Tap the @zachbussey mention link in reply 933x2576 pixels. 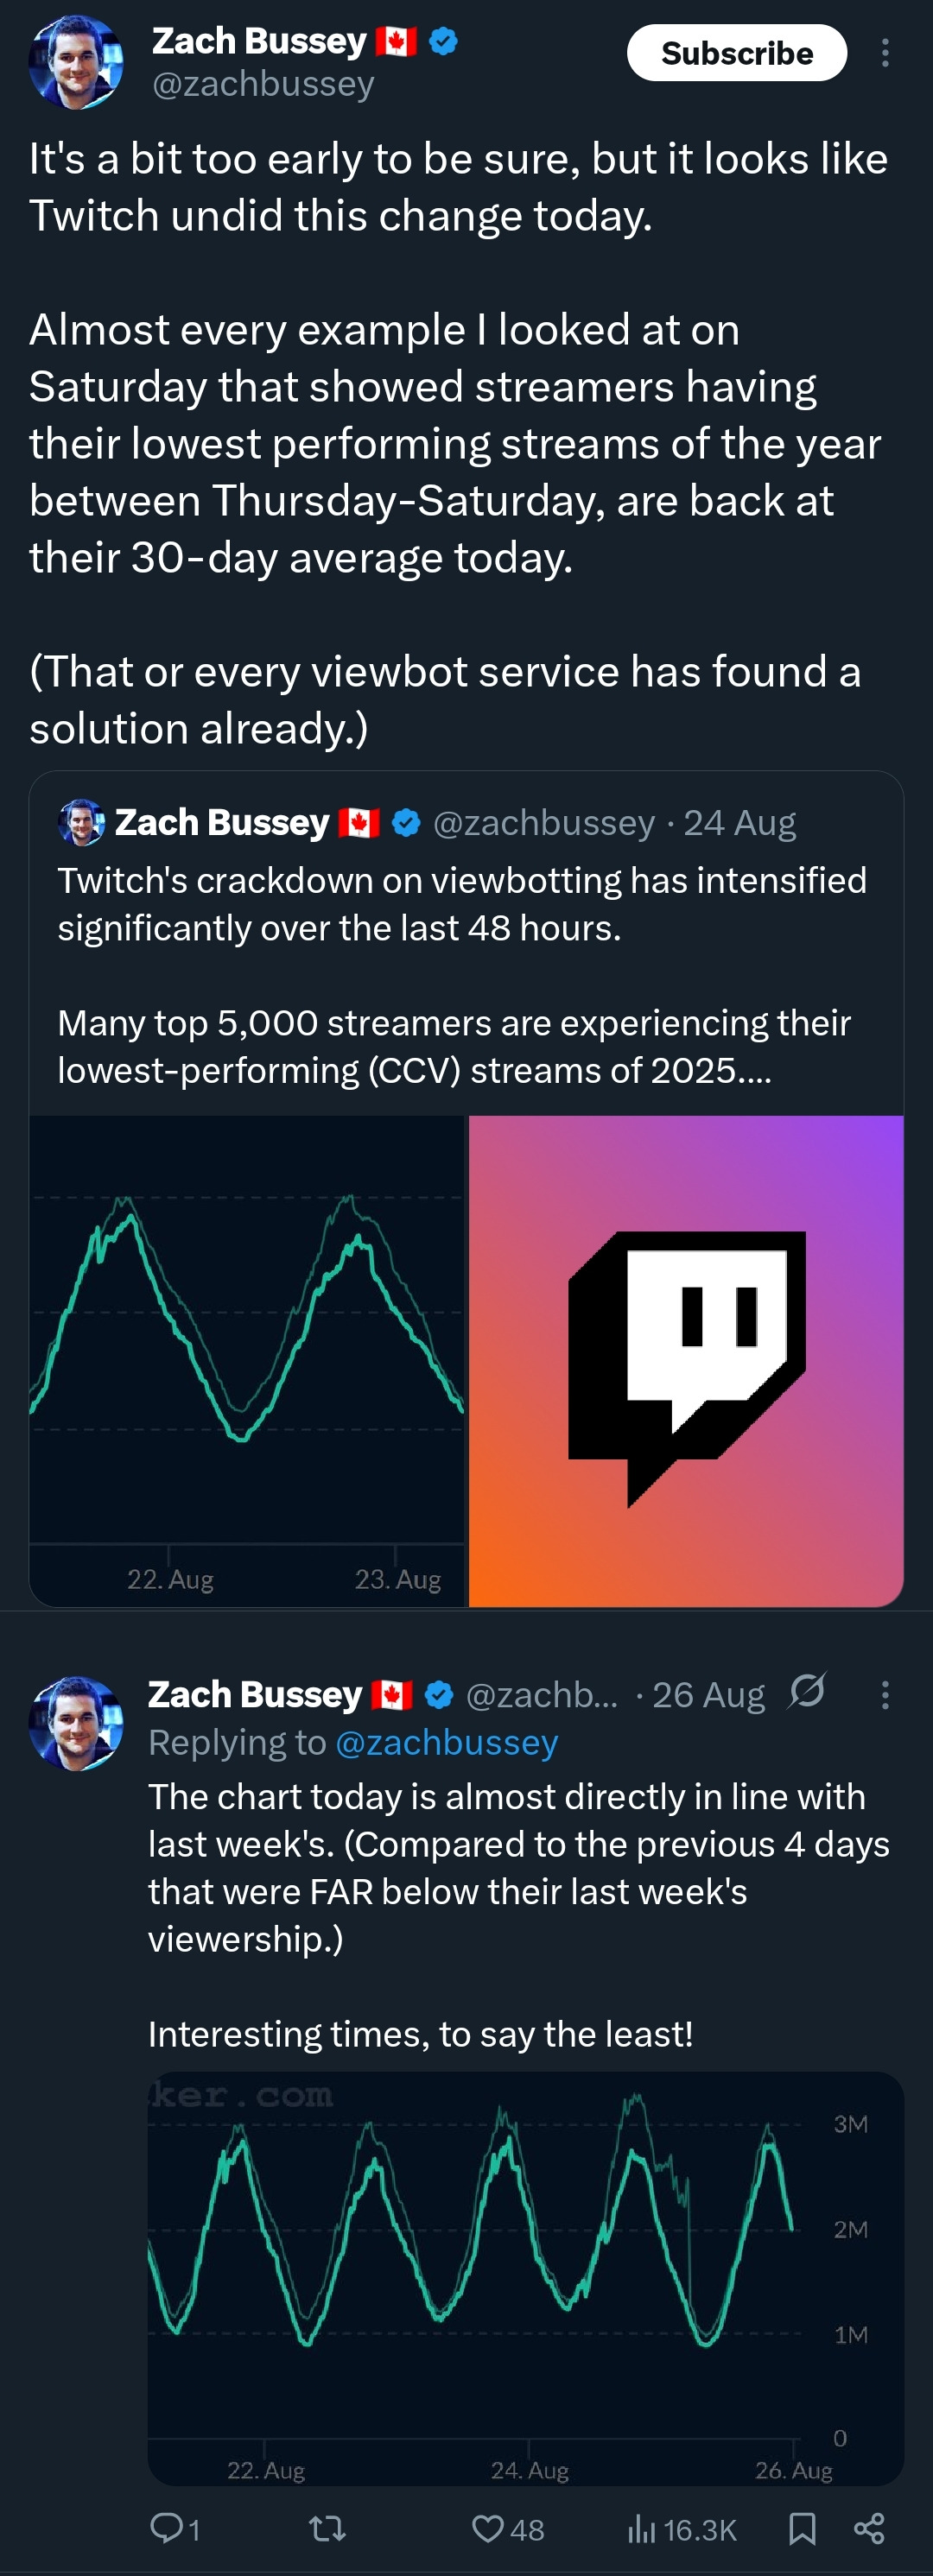click(446, 1742)
